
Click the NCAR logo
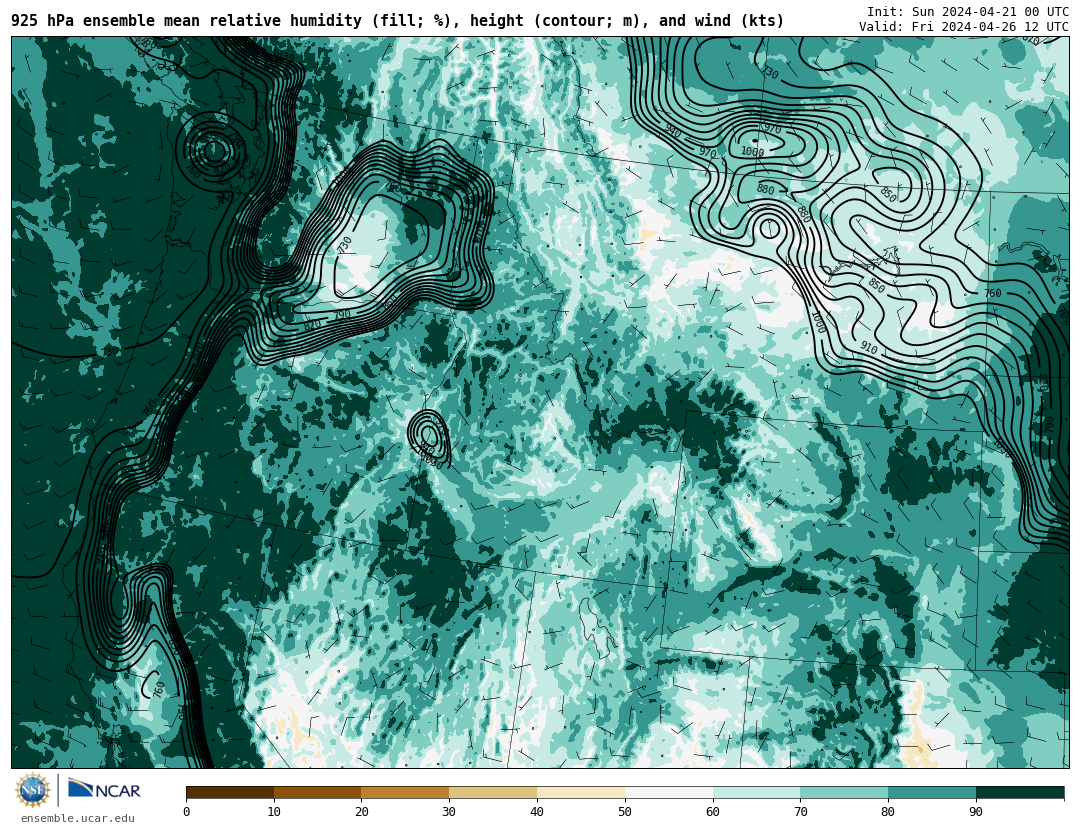105,789
